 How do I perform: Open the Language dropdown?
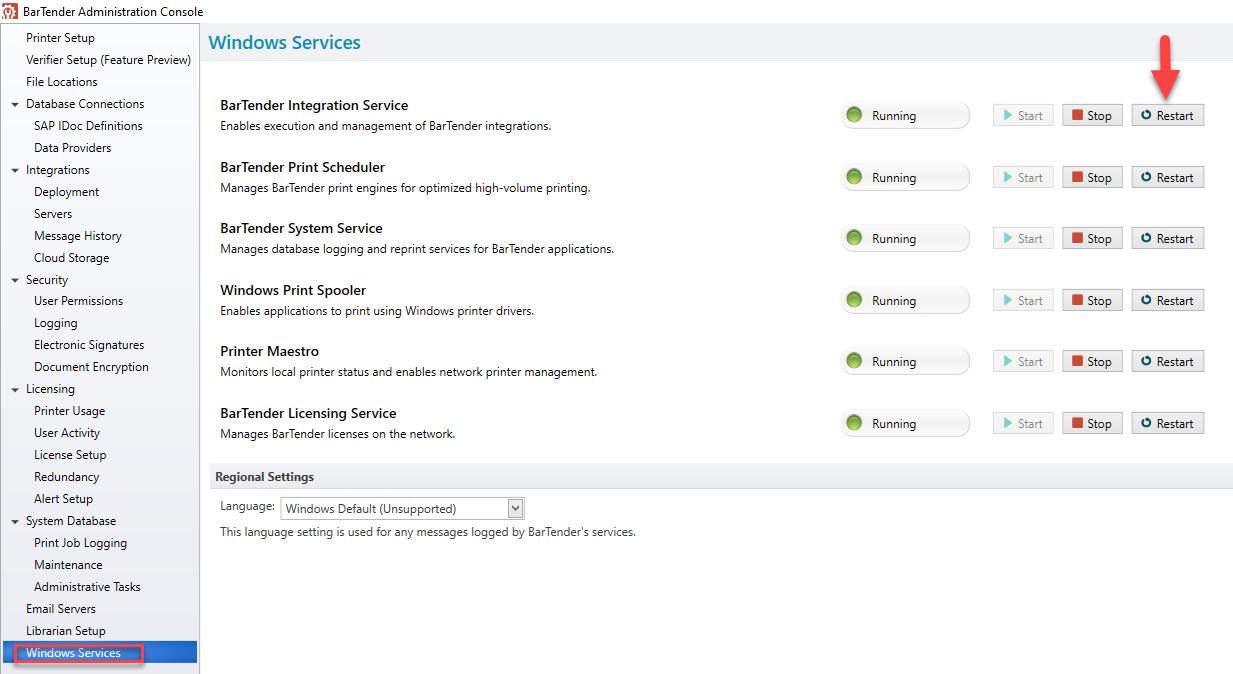pyautogui.click(x=402, y=508)
